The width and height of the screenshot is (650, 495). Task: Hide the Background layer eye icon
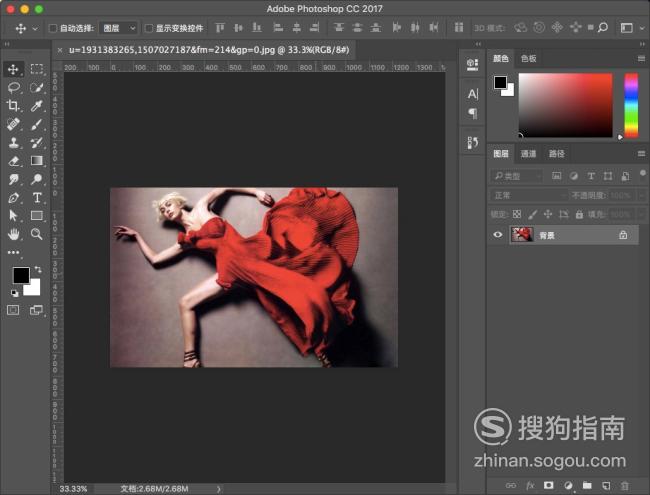point(497,235)
